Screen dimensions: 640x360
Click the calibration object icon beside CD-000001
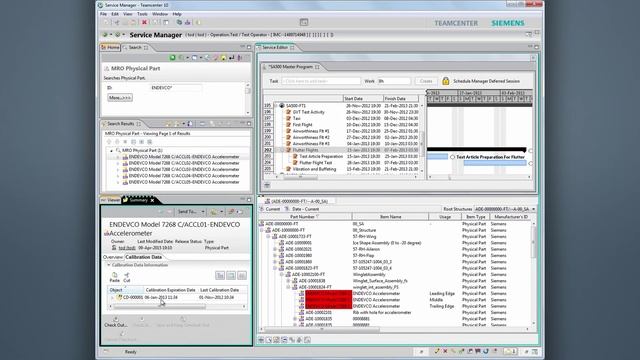pyautogui.click(x=119, y=298)
